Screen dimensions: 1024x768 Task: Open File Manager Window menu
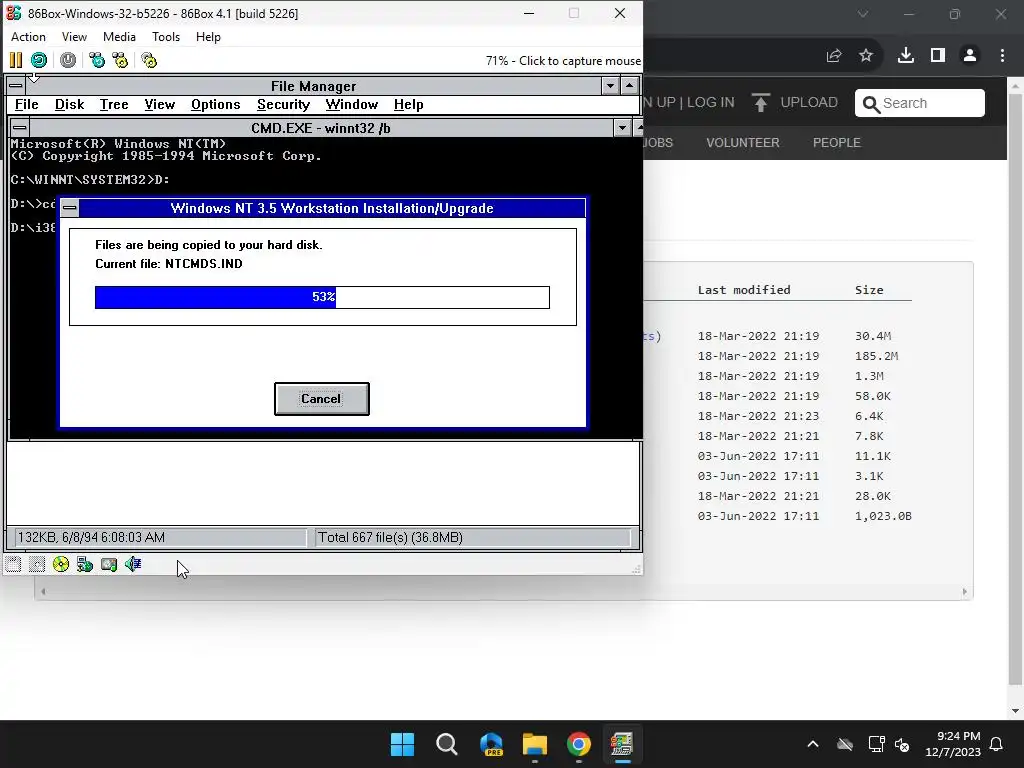click(x=352, y=104)
